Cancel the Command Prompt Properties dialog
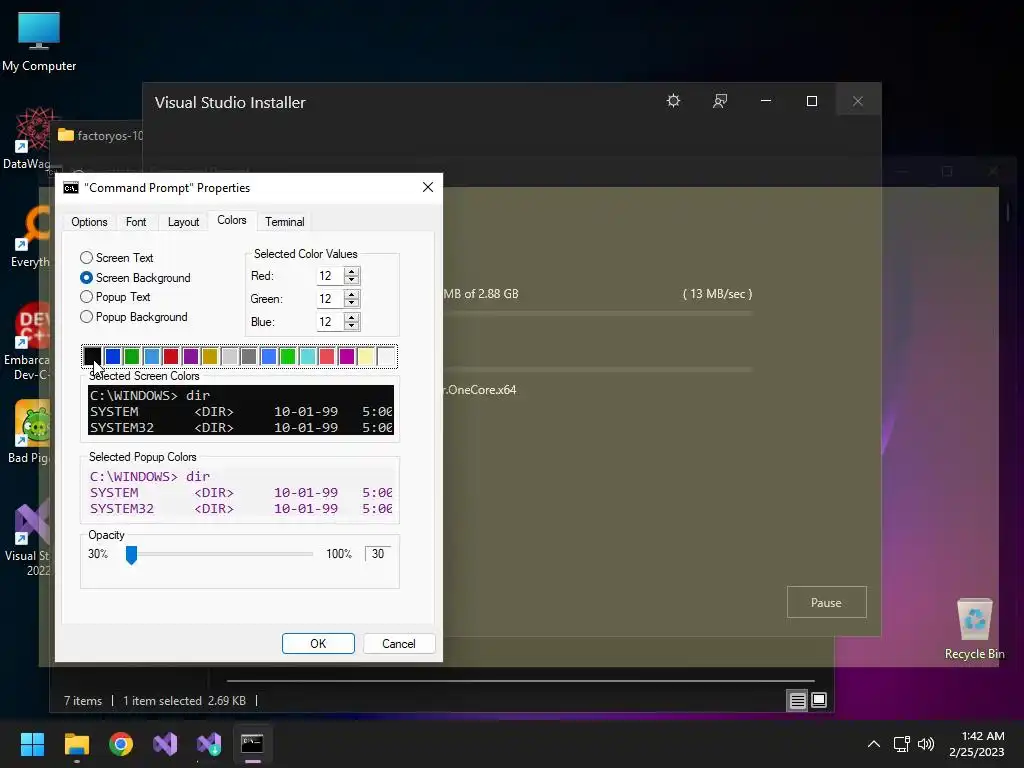The image size is (1024, 768). (398, 643)
